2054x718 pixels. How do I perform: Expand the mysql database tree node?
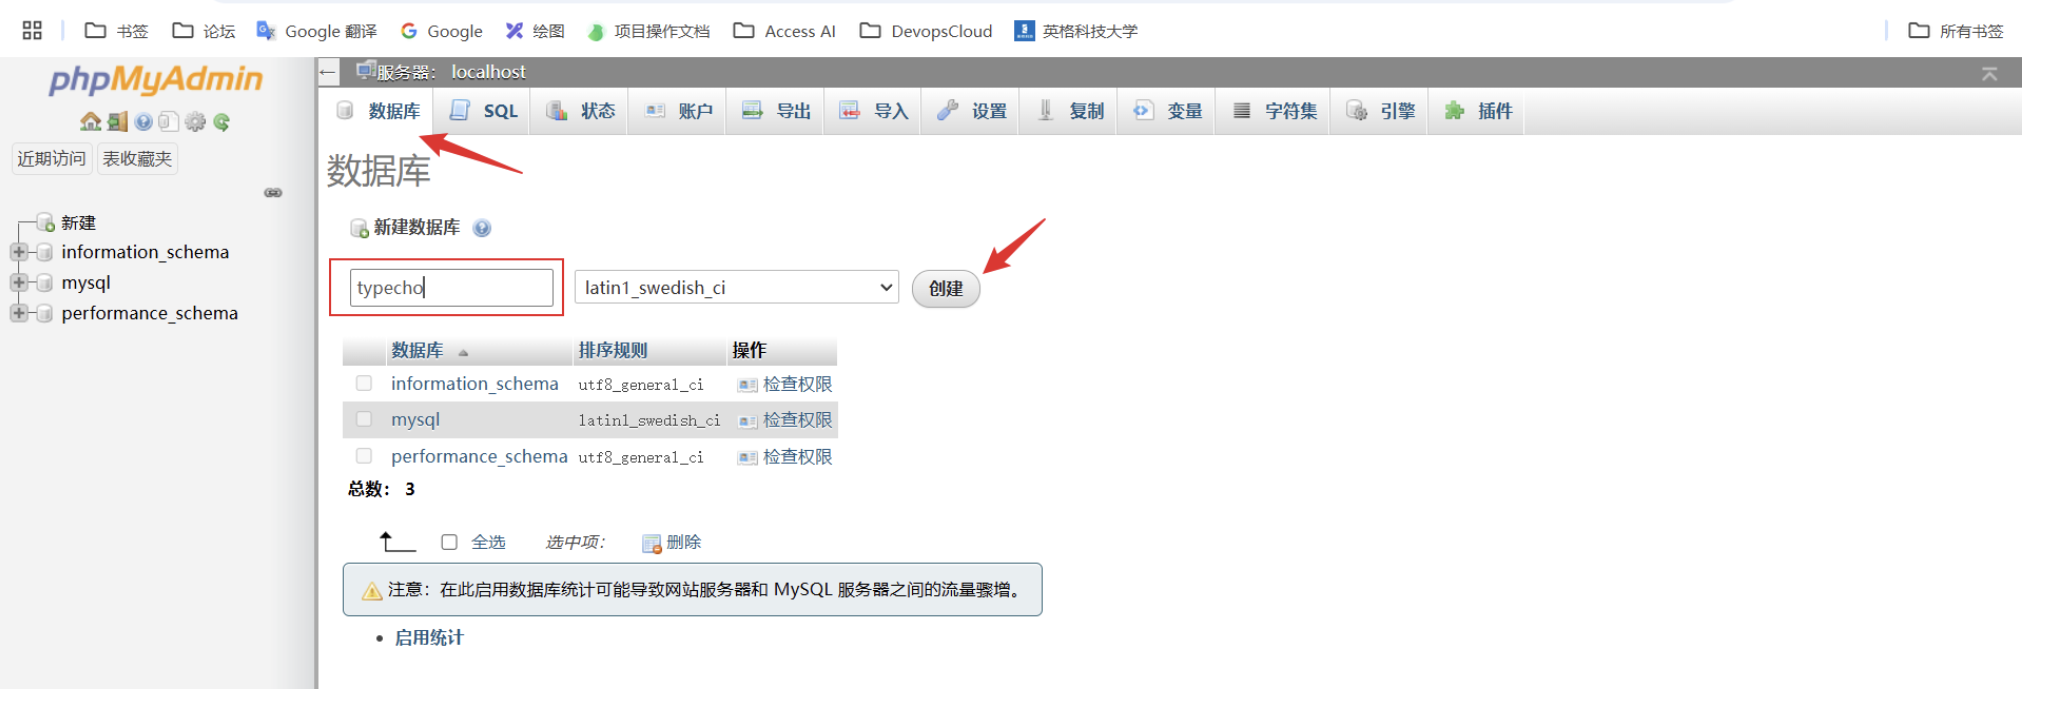pos(19,283)
